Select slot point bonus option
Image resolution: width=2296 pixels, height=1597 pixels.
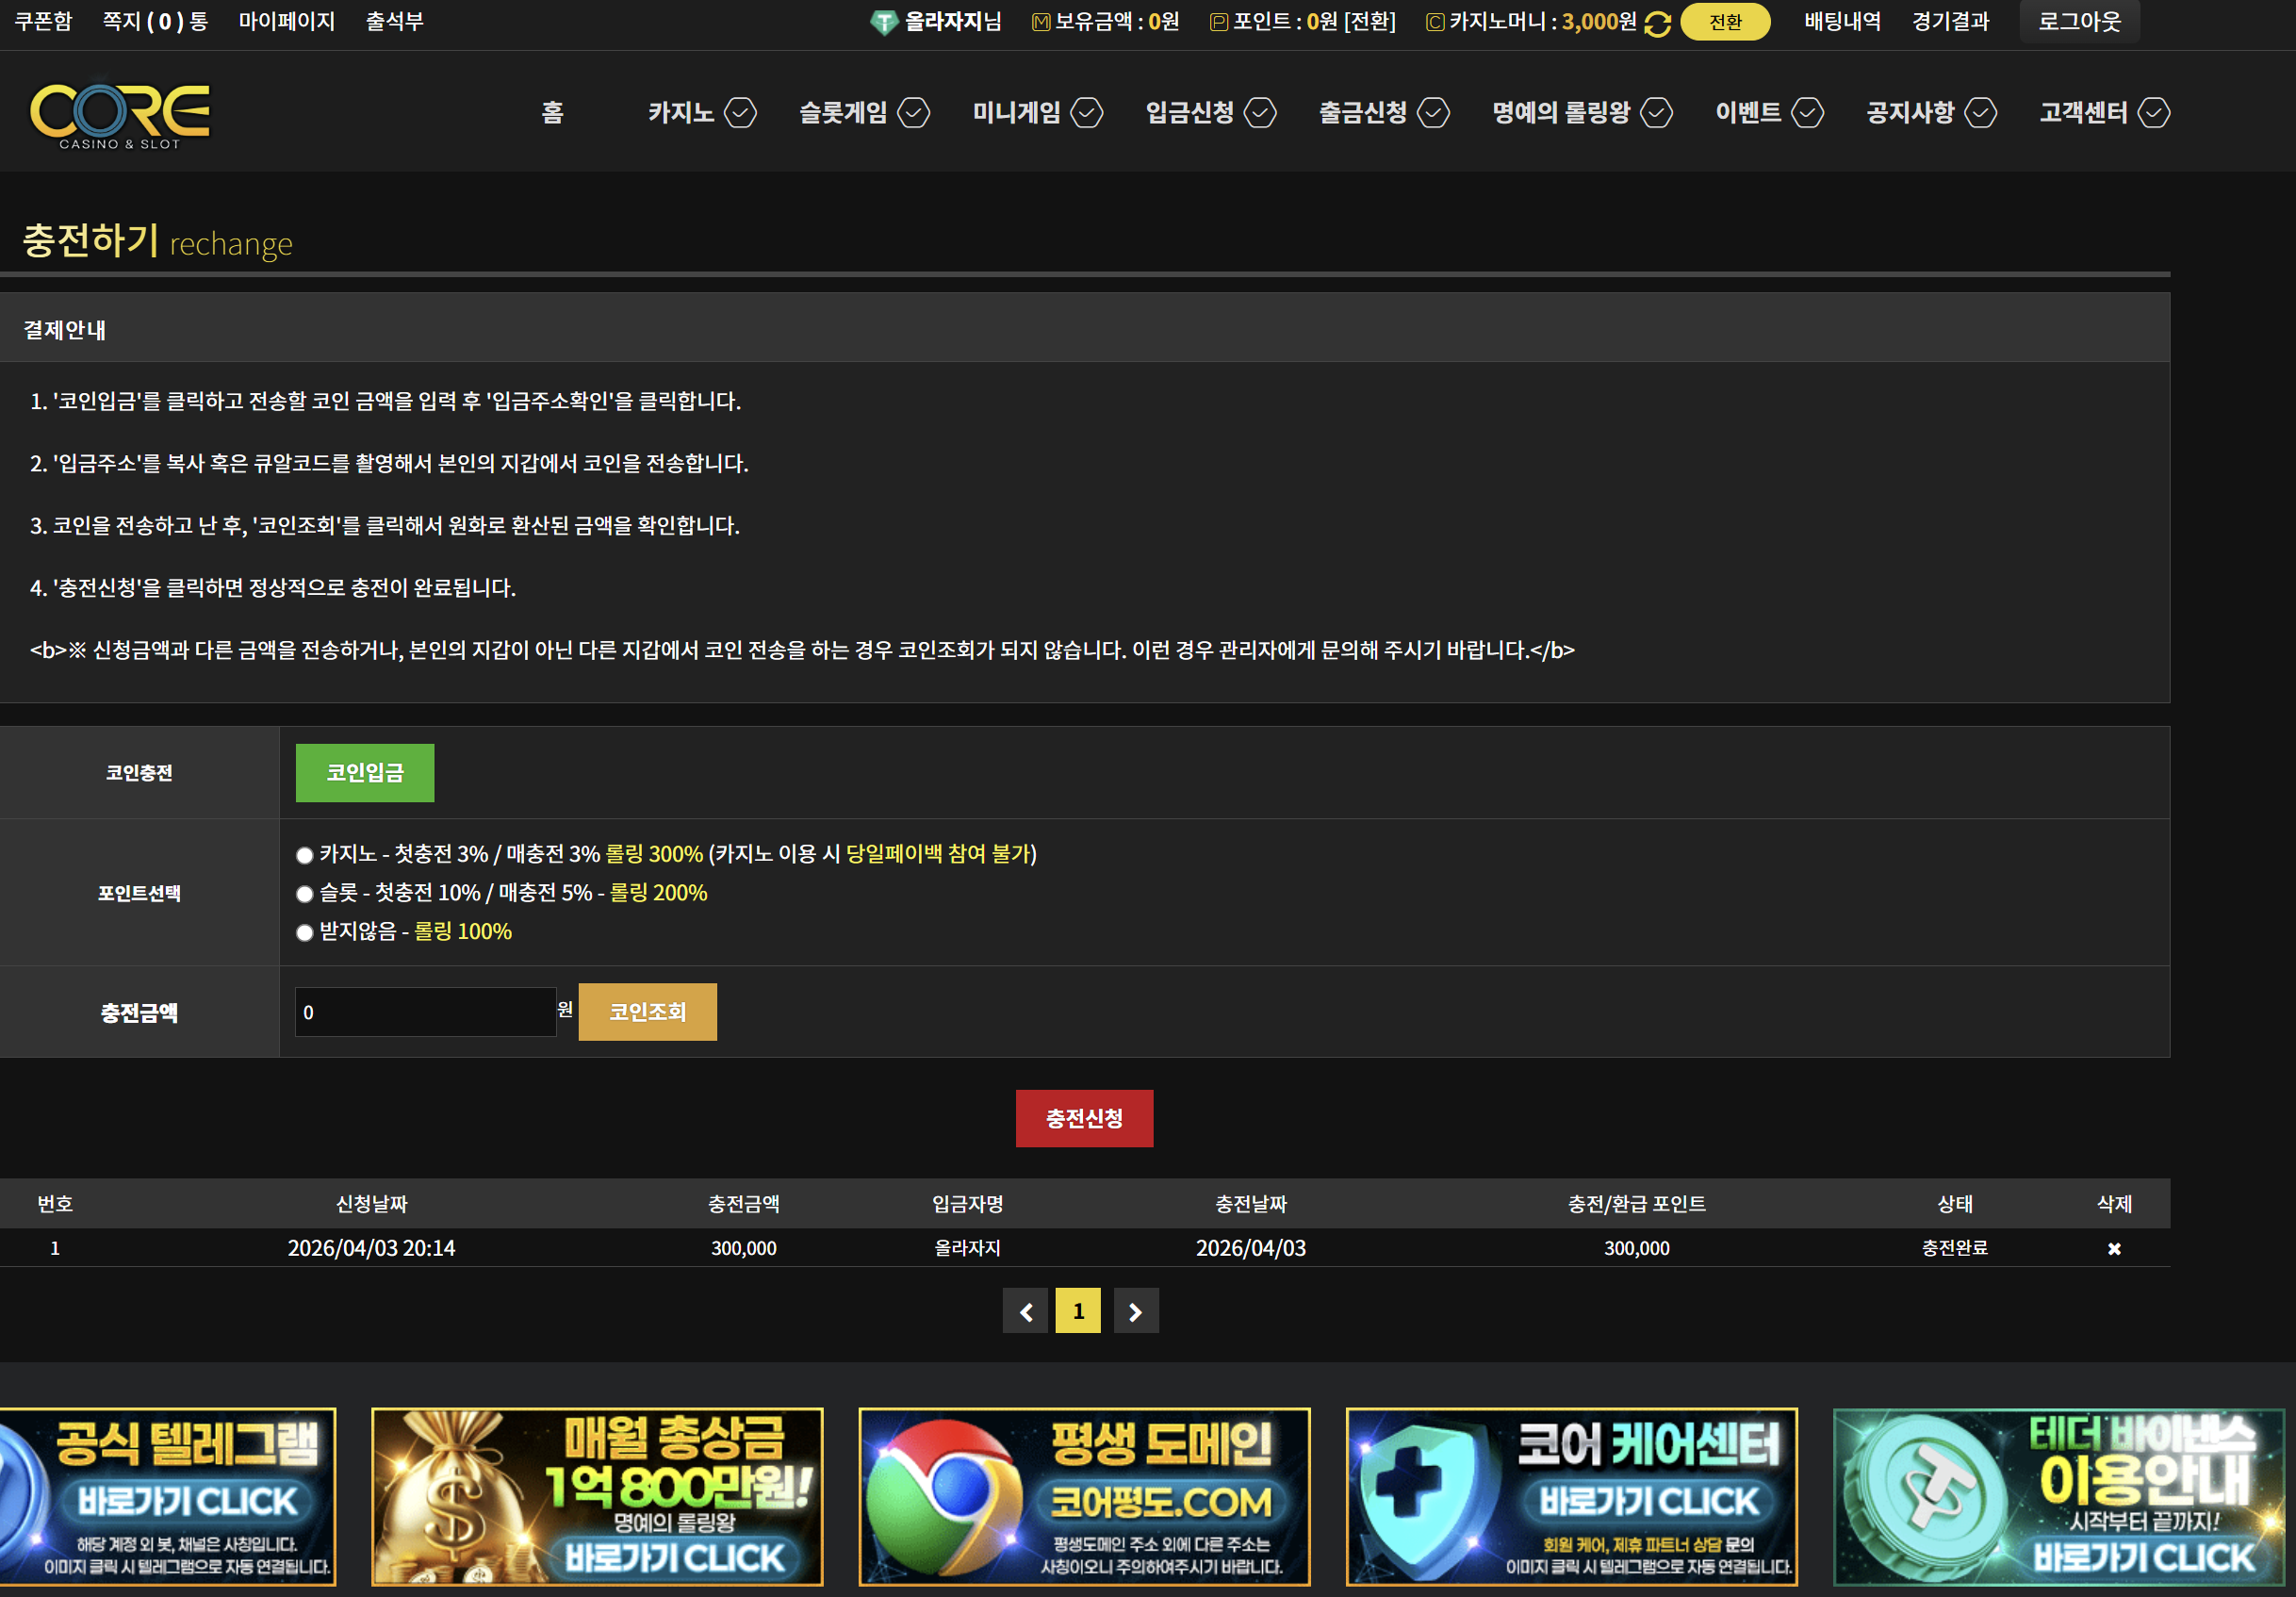click(304, 894)
